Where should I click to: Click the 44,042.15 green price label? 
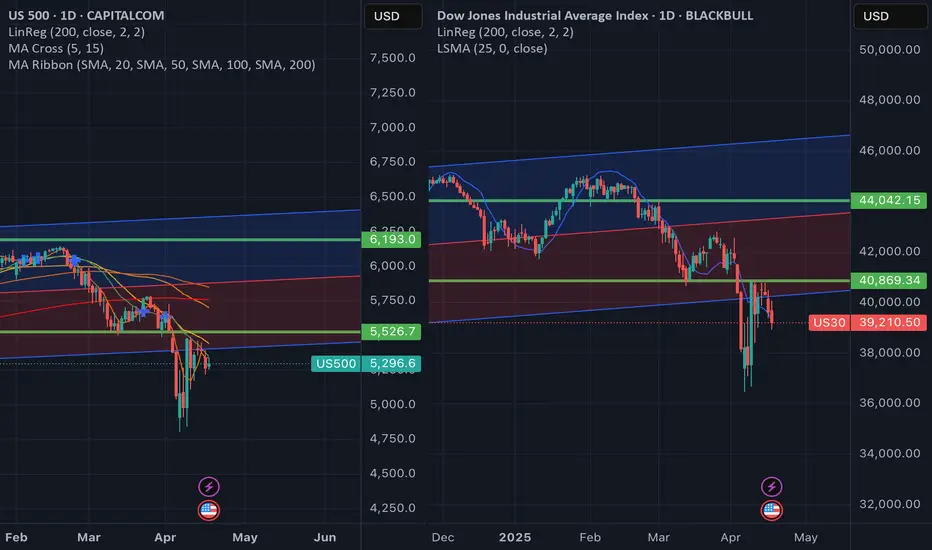click(x=889, y=200)
